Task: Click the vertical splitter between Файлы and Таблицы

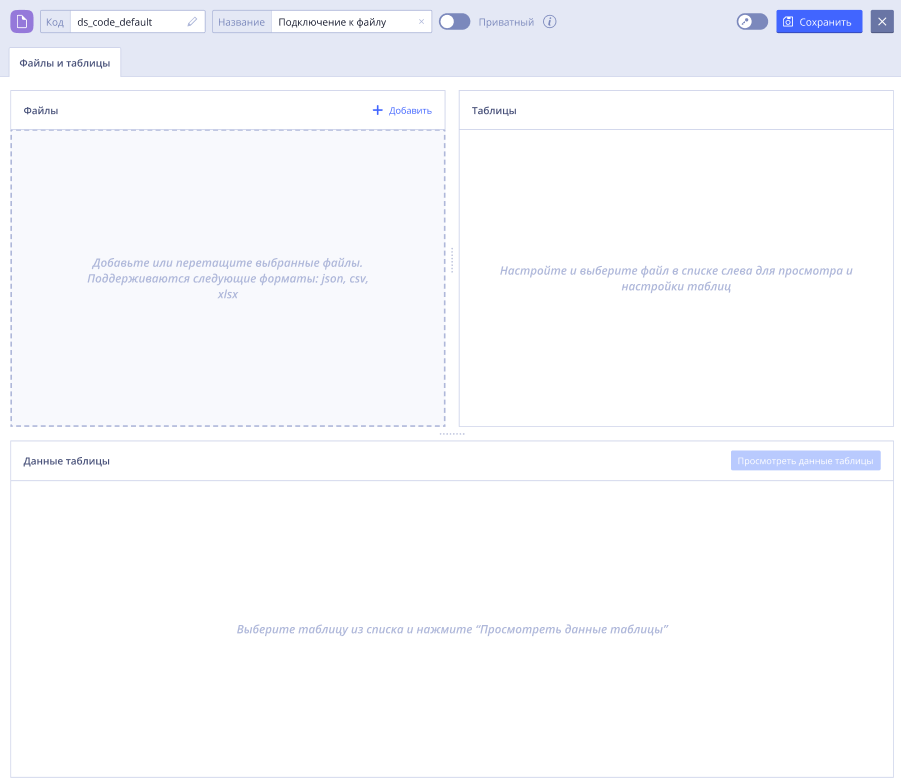Action: (x=452, y=260)
